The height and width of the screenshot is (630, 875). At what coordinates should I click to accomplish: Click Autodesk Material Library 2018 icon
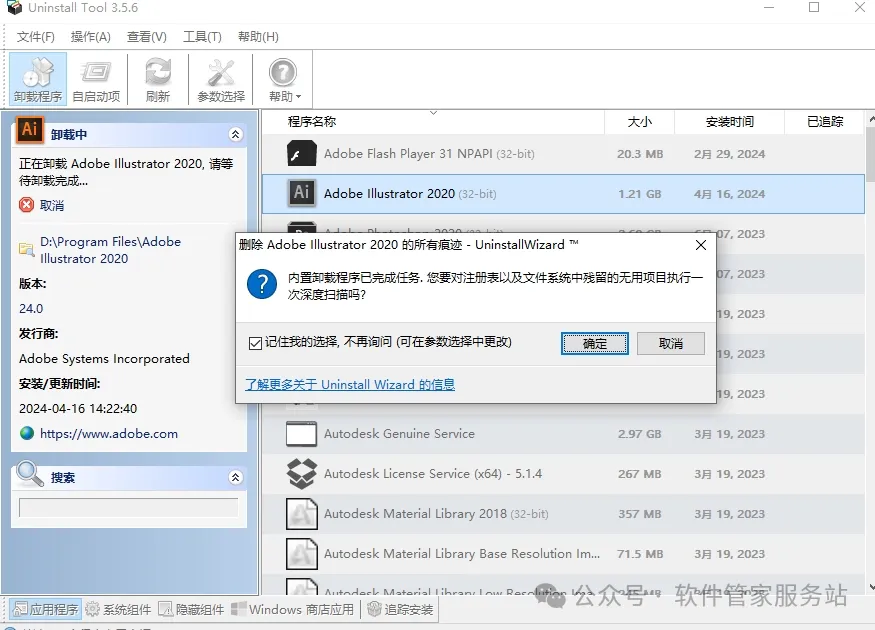pos(301,513)
